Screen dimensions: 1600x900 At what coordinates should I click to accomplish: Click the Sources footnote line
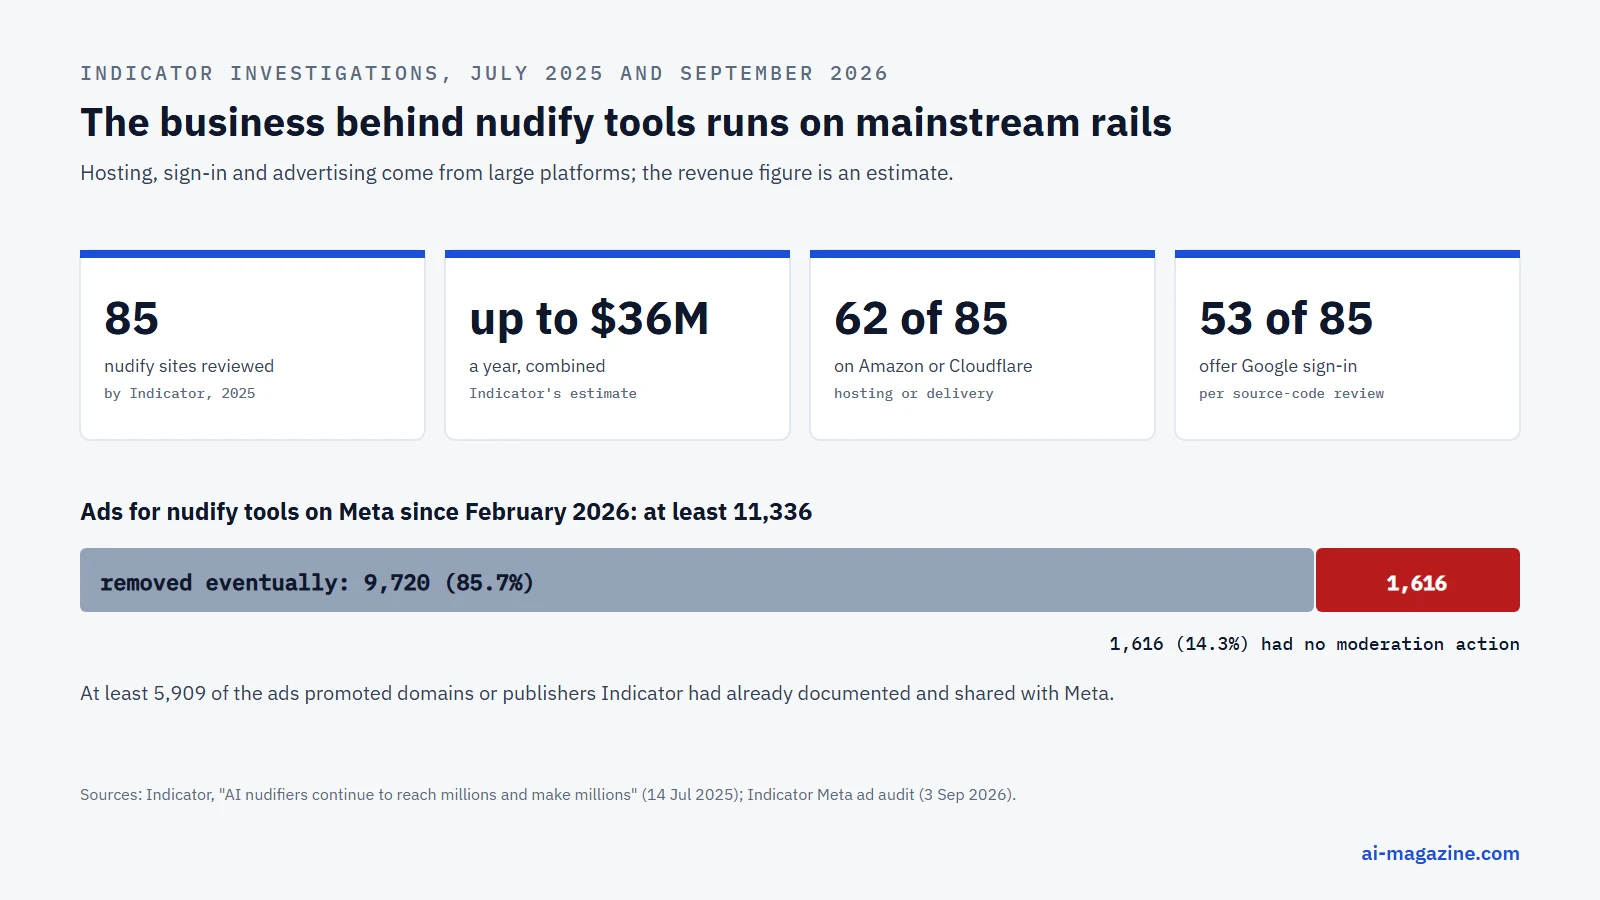click(548, 795)
